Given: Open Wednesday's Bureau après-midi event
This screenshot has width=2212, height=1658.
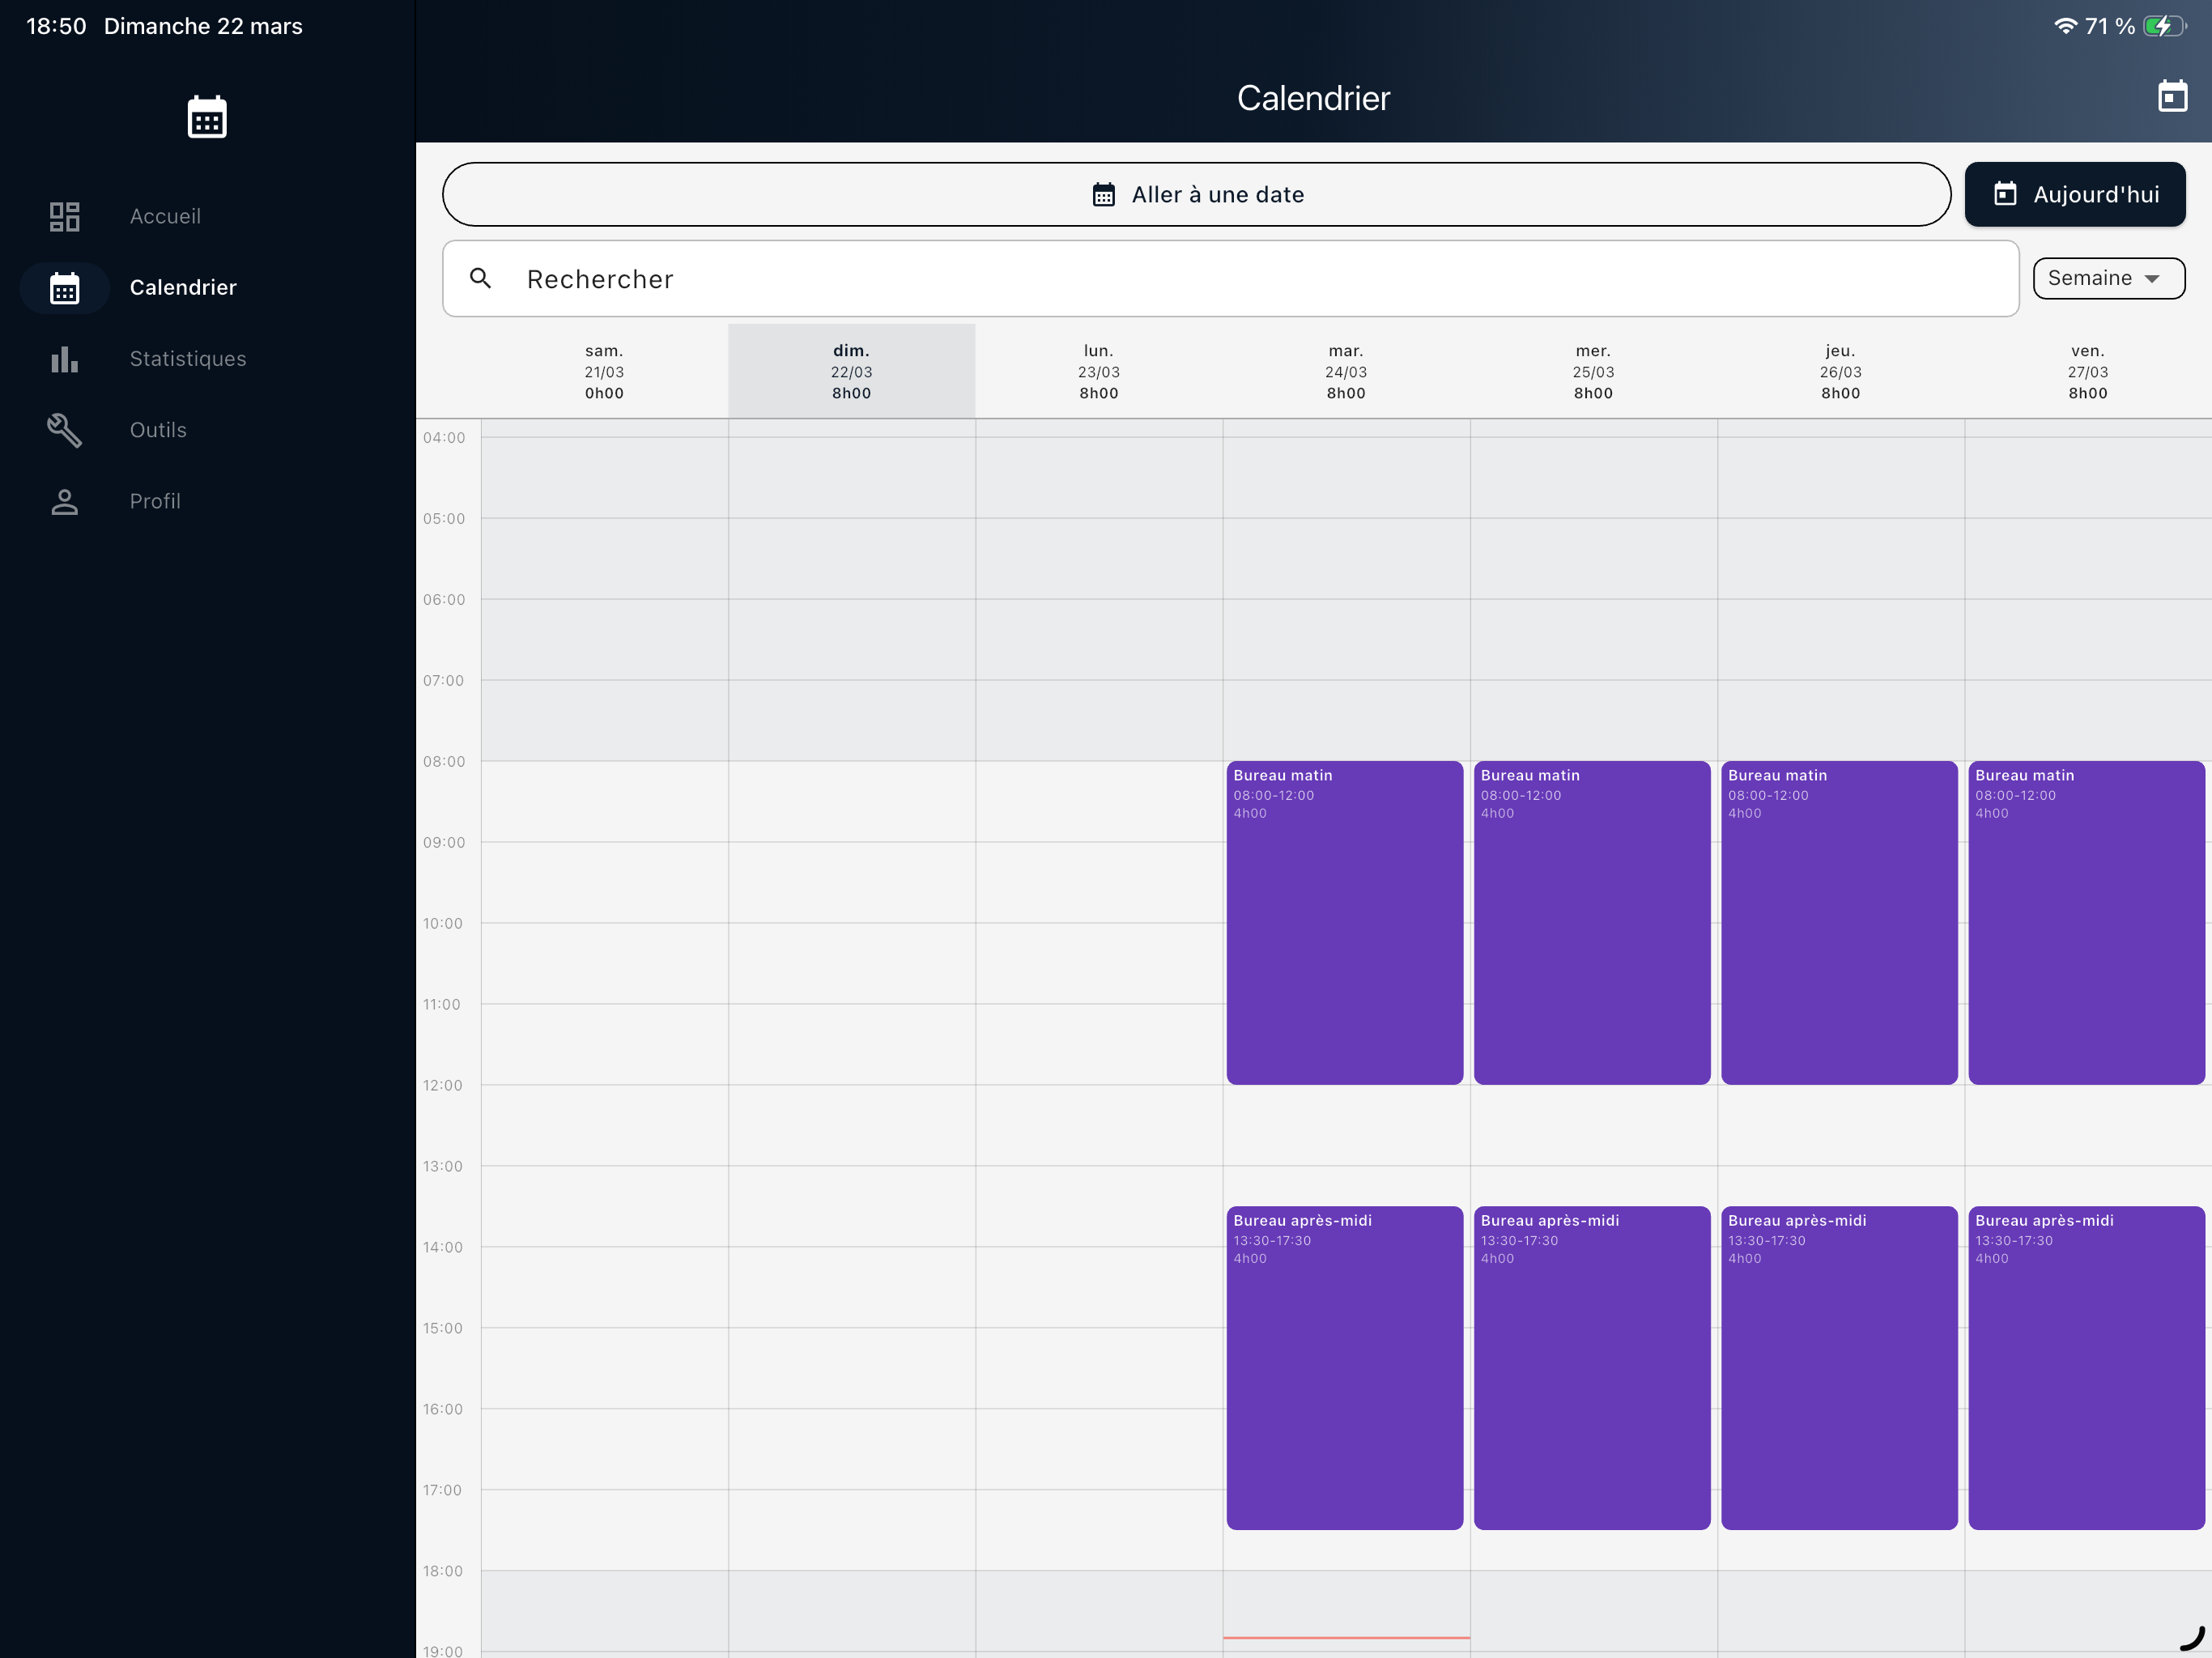Looking at the screenshot, I should point(1591,1367).
